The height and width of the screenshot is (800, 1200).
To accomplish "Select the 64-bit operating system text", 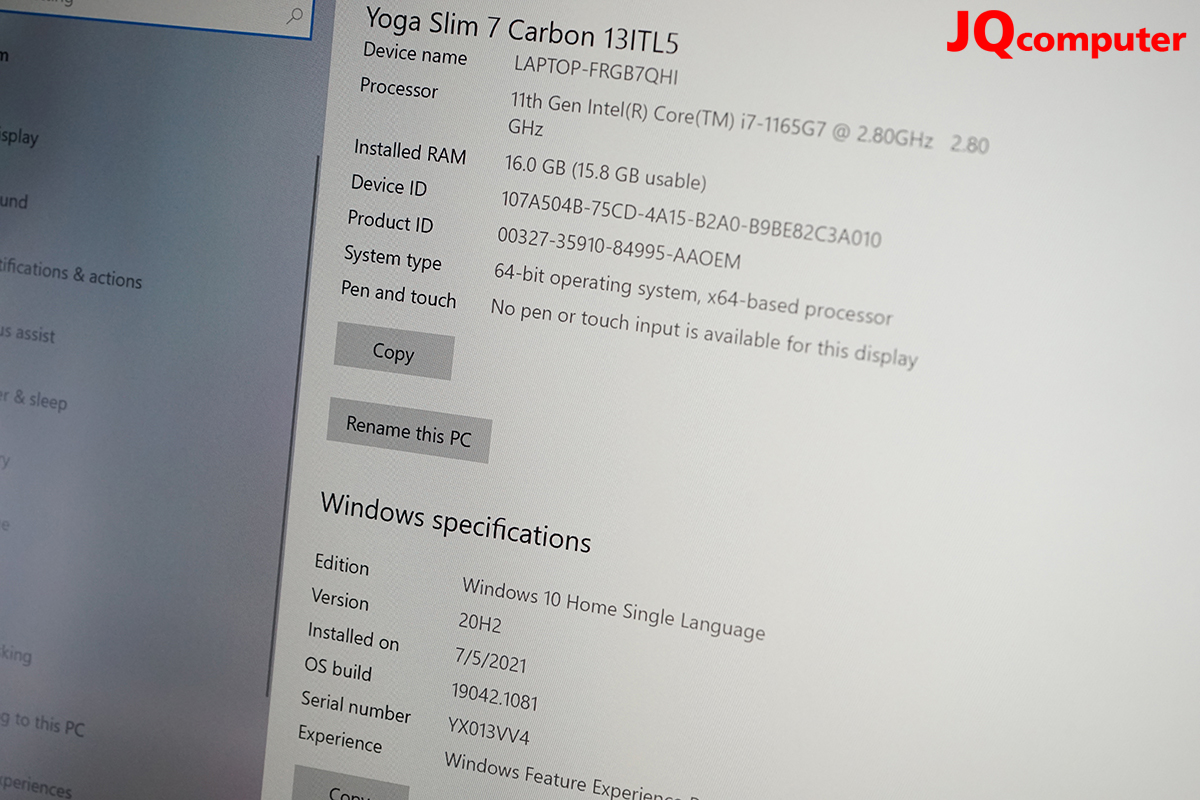I will point(692,295).
